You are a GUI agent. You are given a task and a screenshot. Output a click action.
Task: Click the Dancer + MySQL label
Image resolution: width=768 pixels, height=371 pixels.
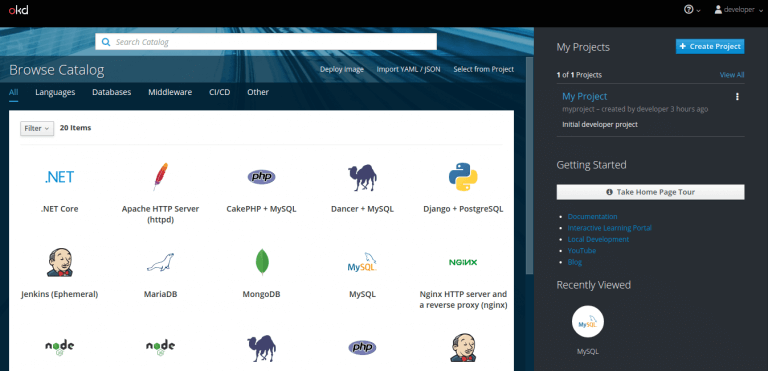[362, 209]
